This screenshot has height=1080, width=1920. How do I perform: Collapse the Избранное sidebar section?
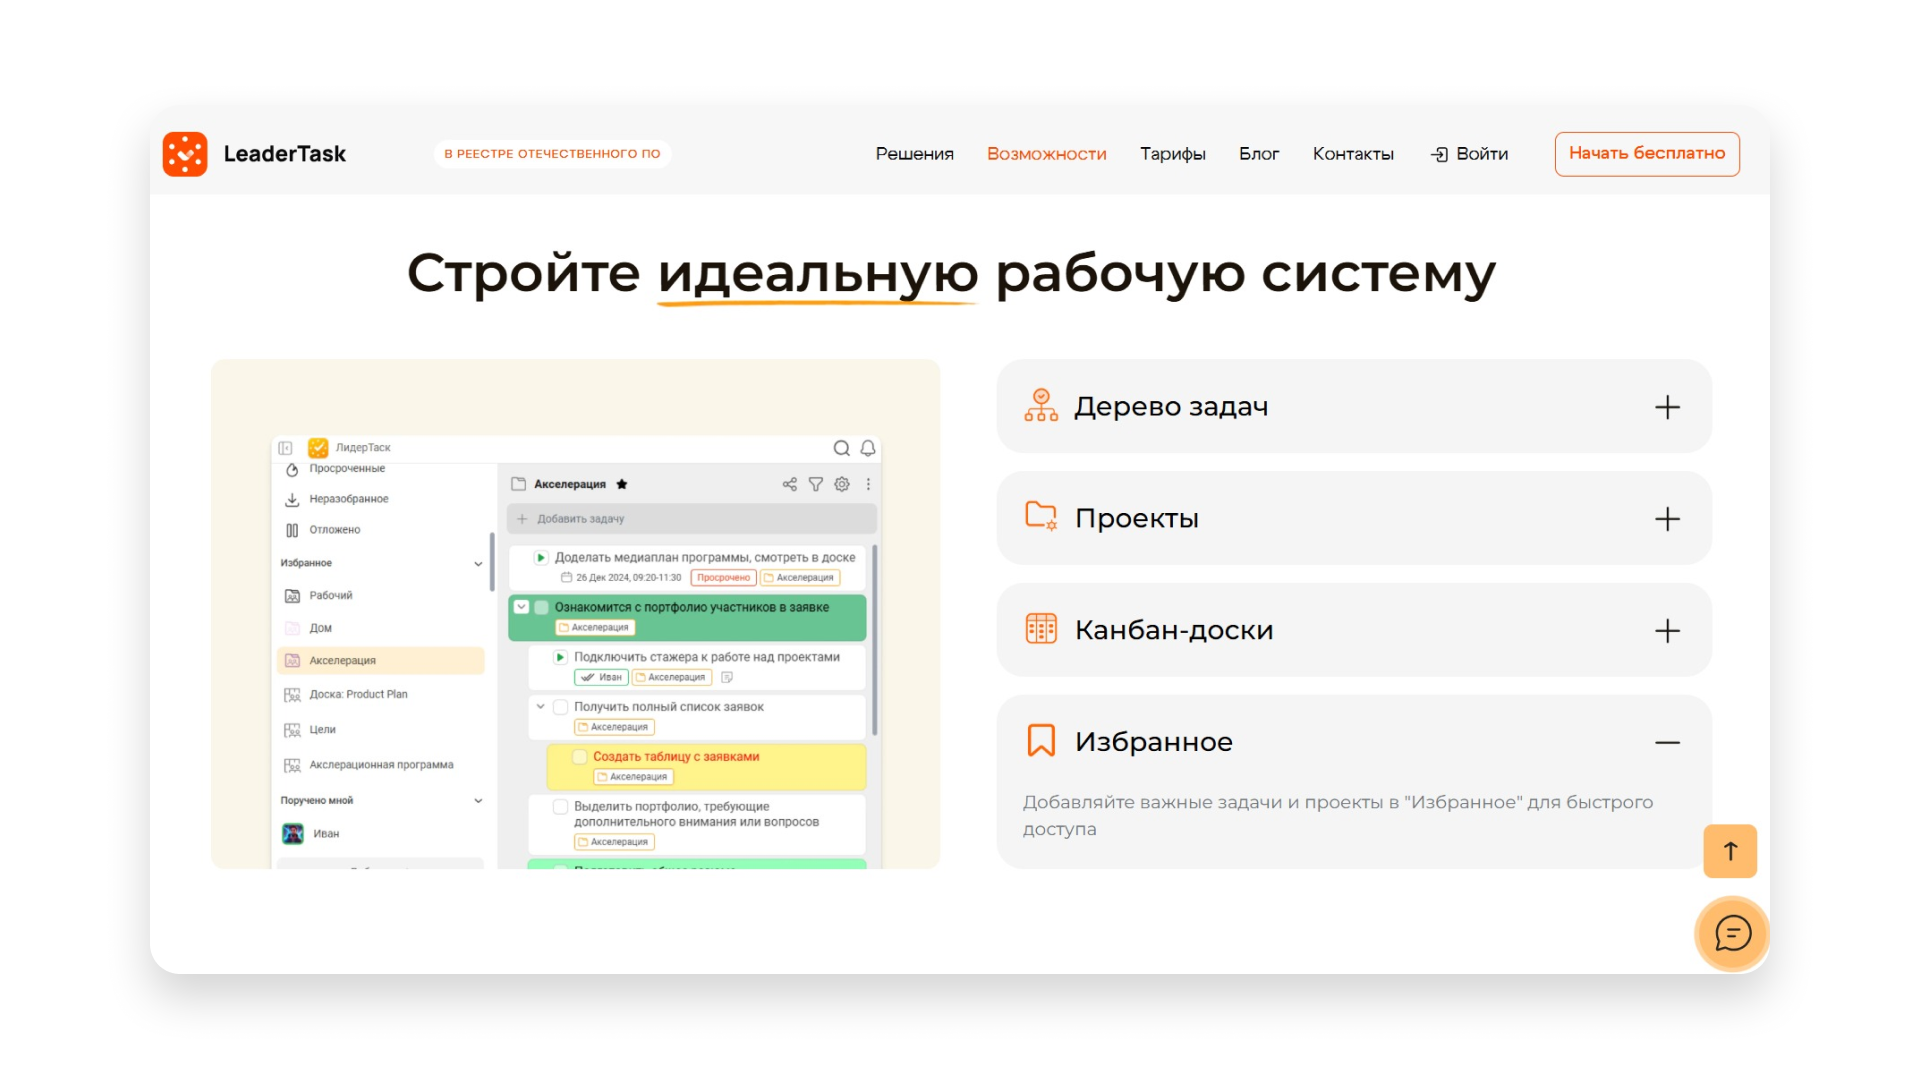(x=478, y=562)
